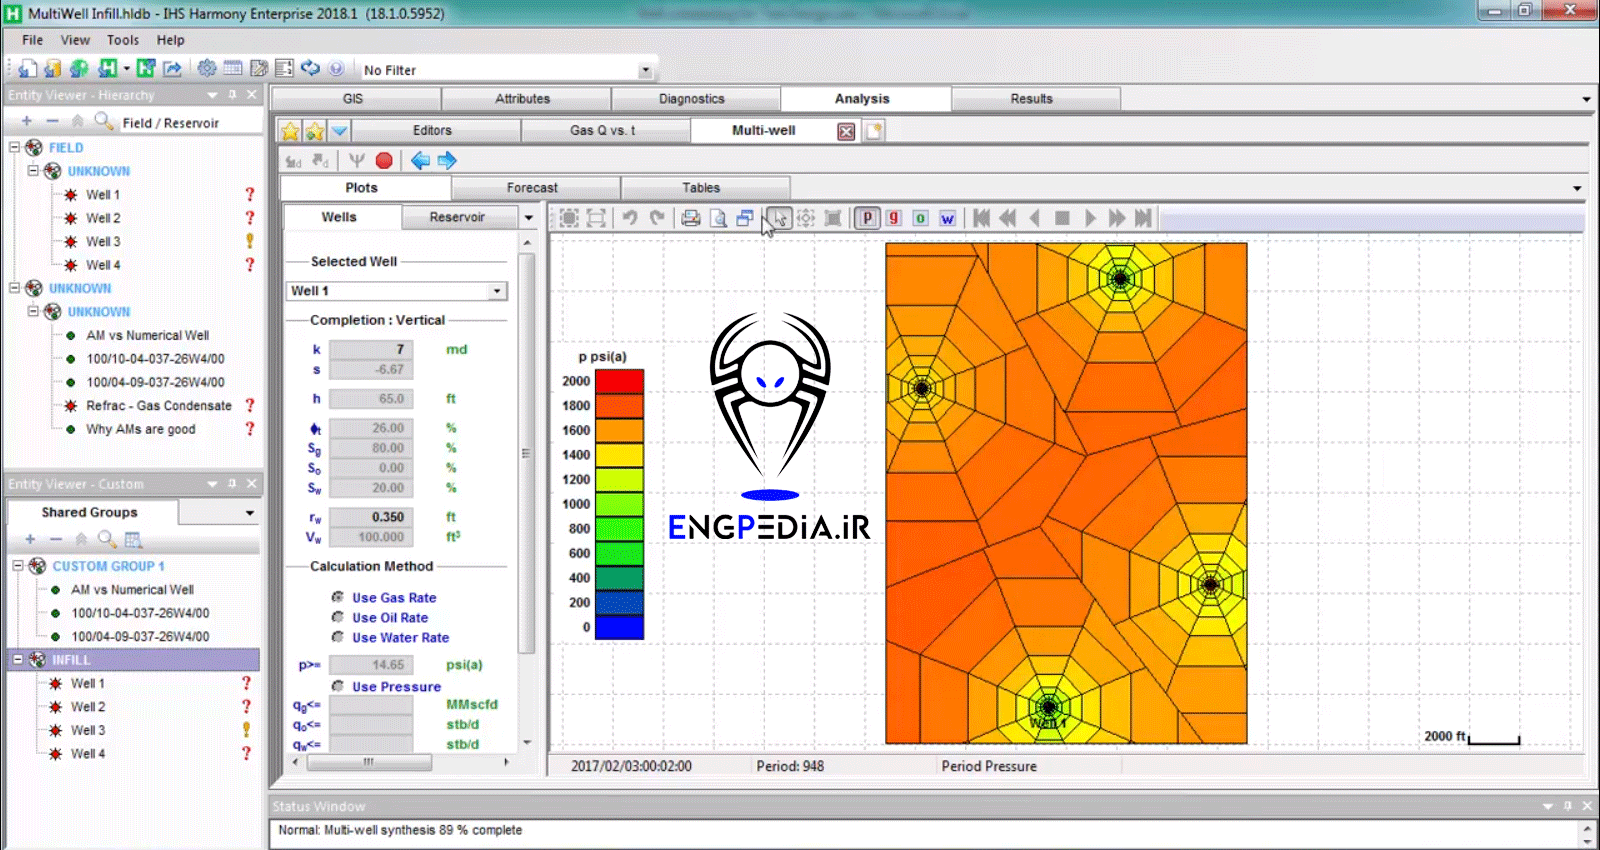Click the blue 0 psi legend swatch
This screenshot has width=1600, height=850.
(x=619, y=627)
